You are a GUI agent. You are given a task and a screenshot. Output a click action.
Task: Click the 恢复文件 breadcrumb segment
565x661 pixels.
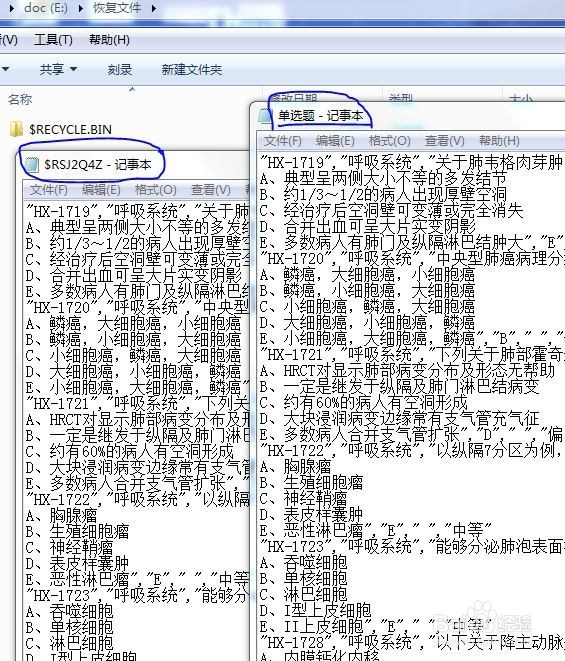pos(117,8)
